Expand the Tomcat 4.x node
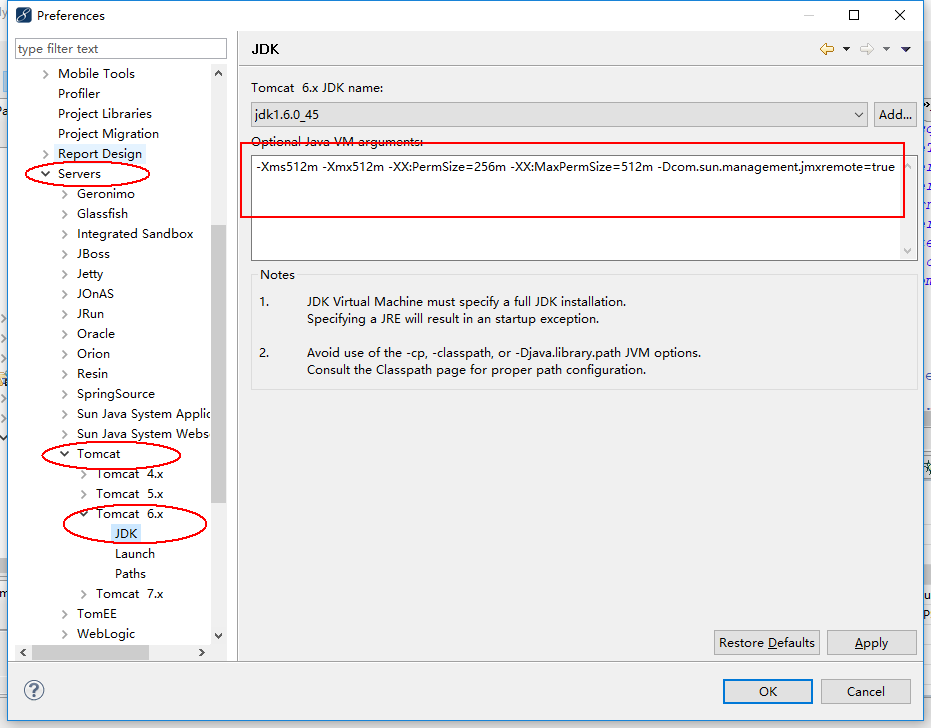The width and height of the screenshot is (931, 728). point(84,474)
